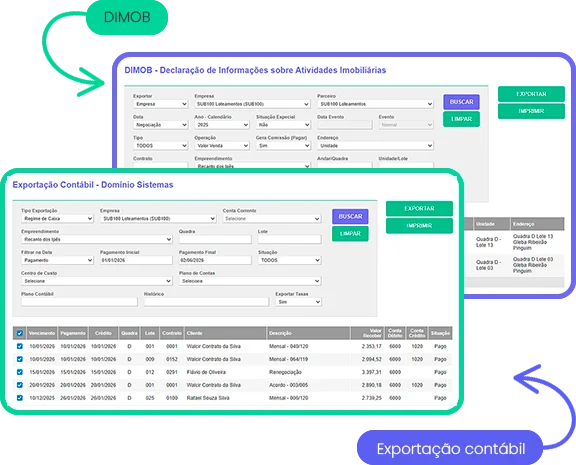This screenshot has height=465, width=576.
Task: Click the Cliente column header
Action: [226, 333]
